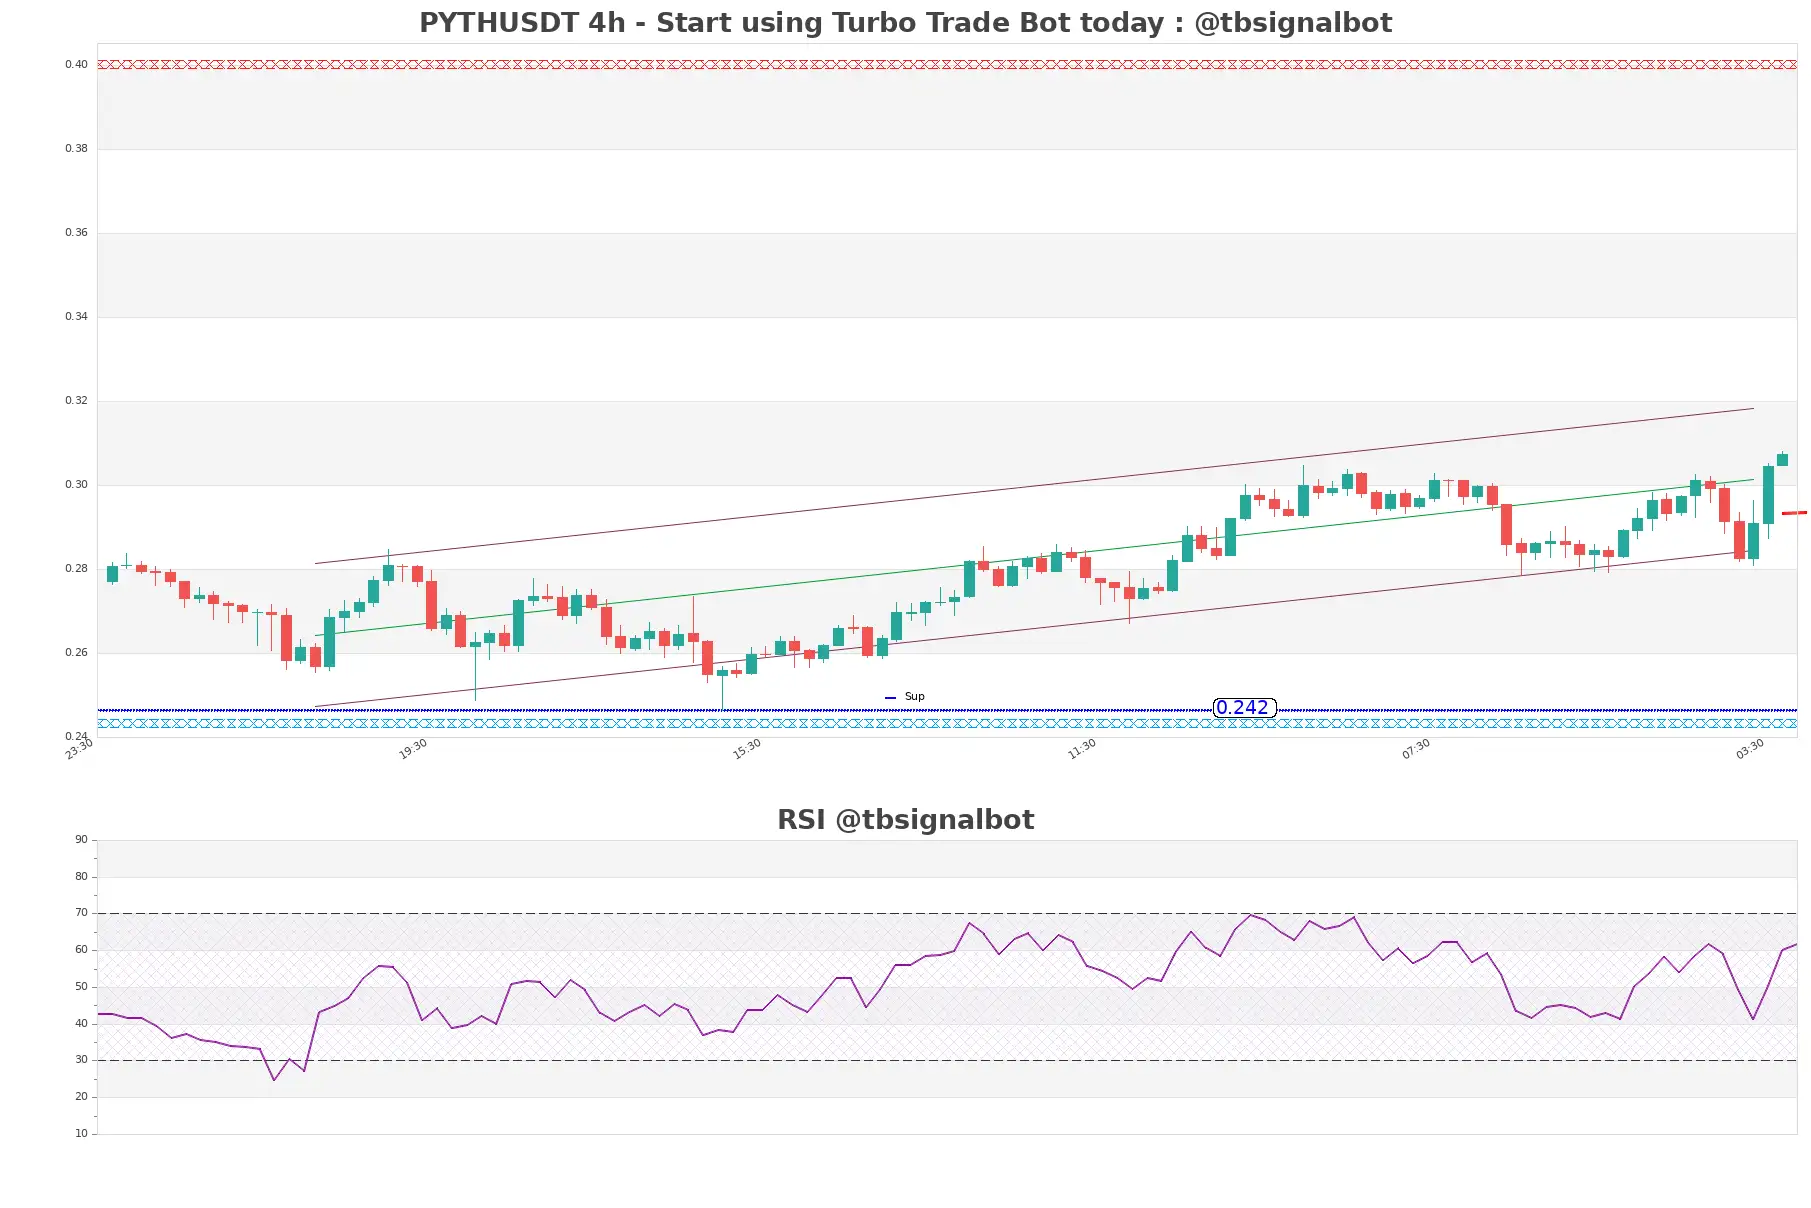Viewport: 1811px width, 1208px height.
Task: Click the PYTHUSDT 4h chart title
Action: (905, 23)
